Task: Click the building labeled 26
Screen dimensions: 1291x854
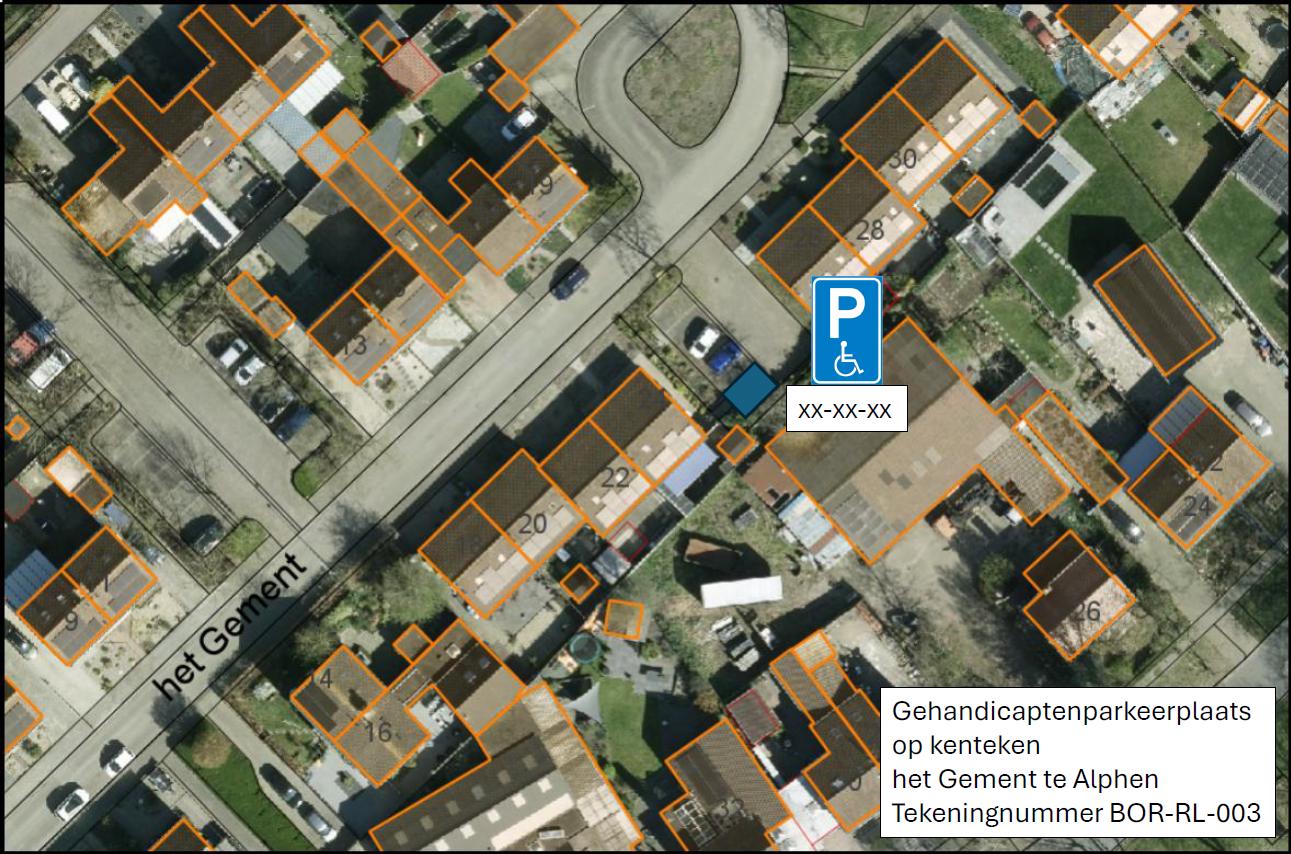Action: pos(1086,611)
